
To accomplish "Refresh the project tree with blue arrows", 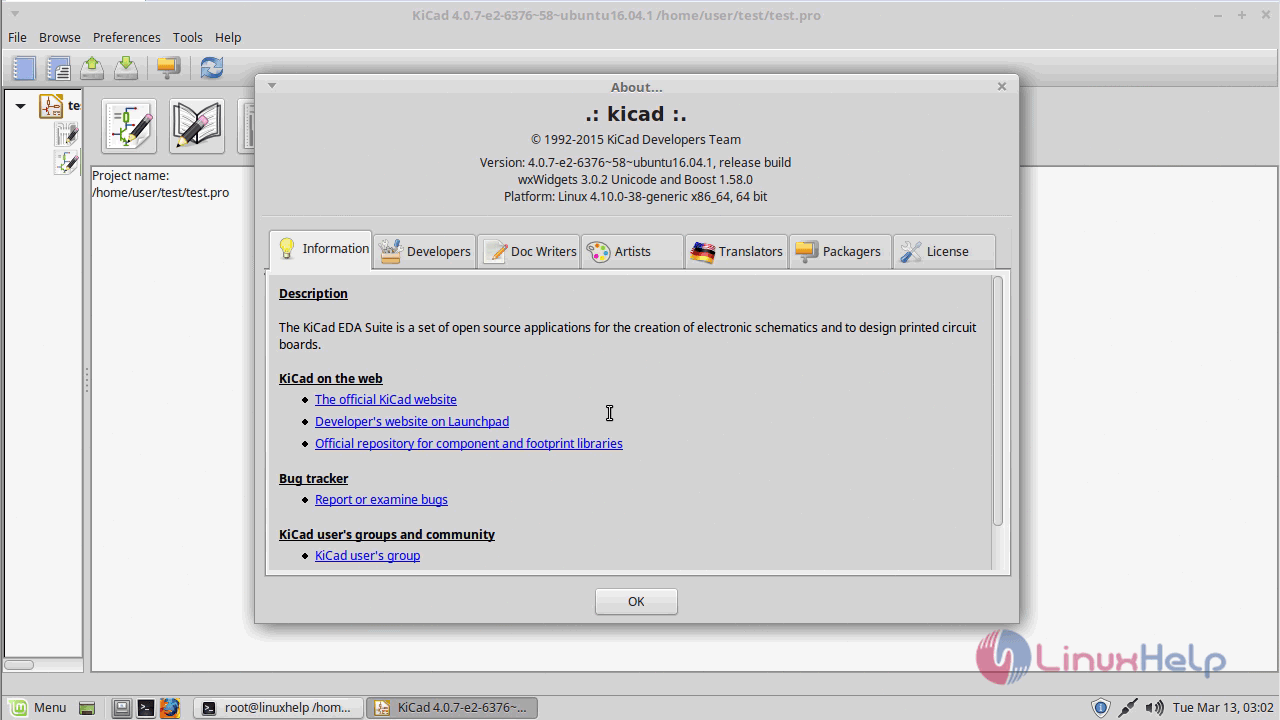I will pos(211,68).
